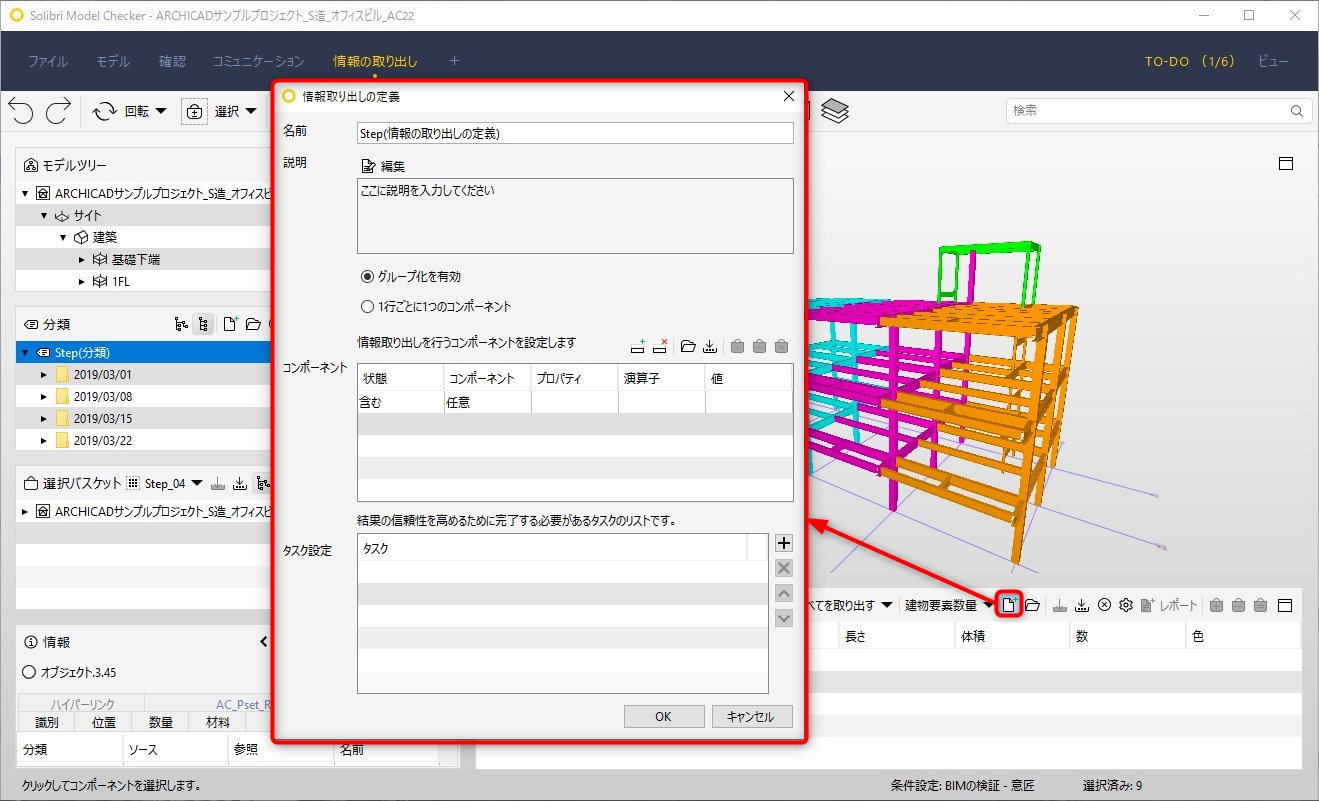Viewport: 1319px width, 801px height.
Task: Expand the 2019/03/08 classification folder
Action: pyautogui.click(x=44, y=397)
